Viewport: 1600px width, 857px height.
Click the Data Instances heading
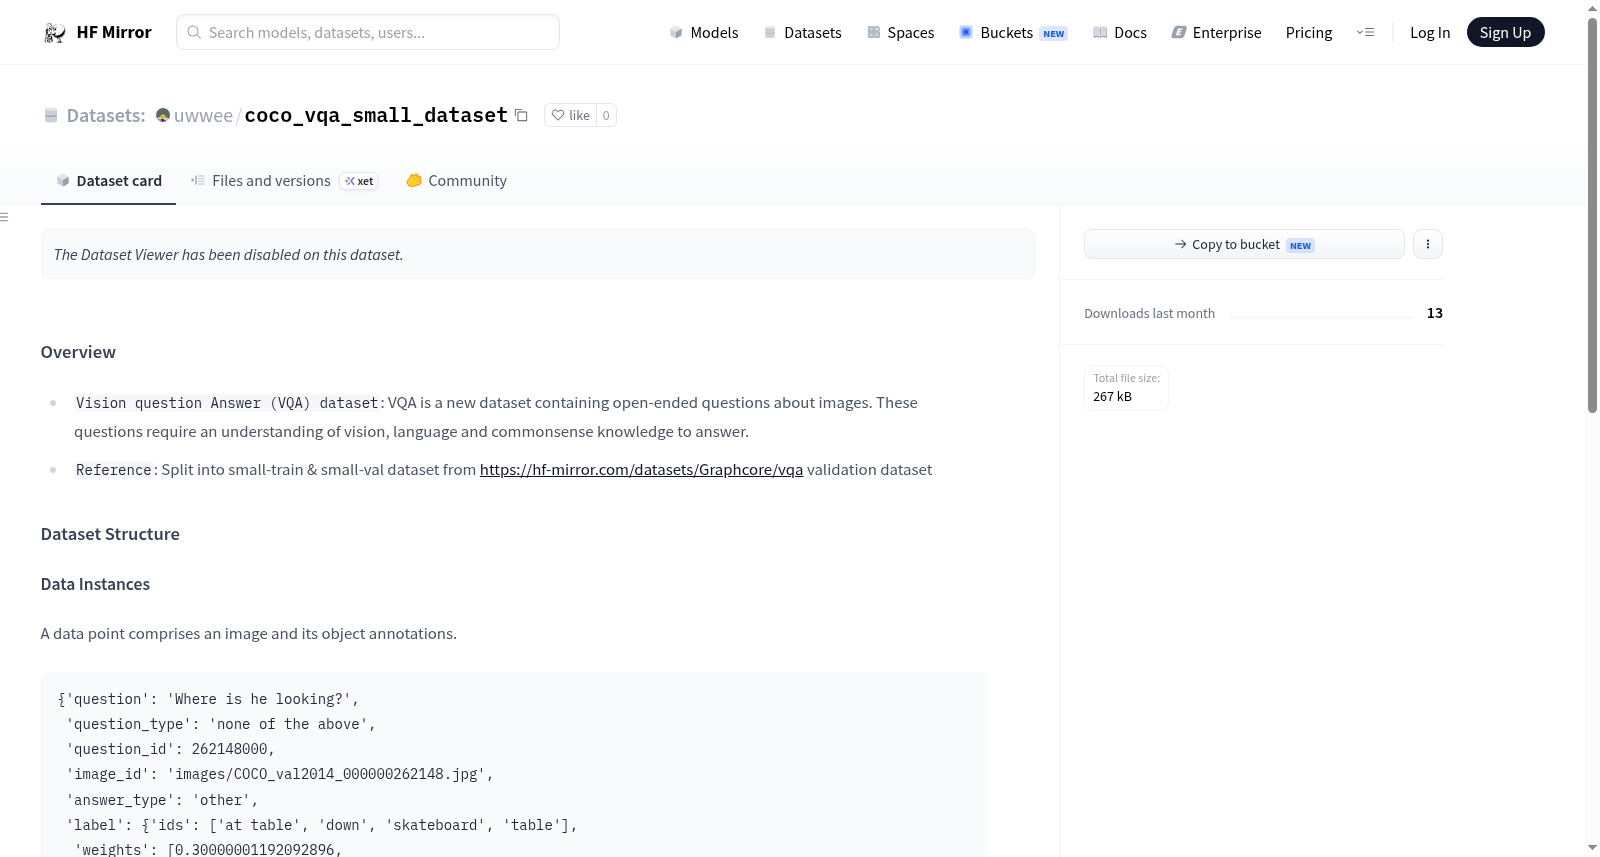click(95, 584)
